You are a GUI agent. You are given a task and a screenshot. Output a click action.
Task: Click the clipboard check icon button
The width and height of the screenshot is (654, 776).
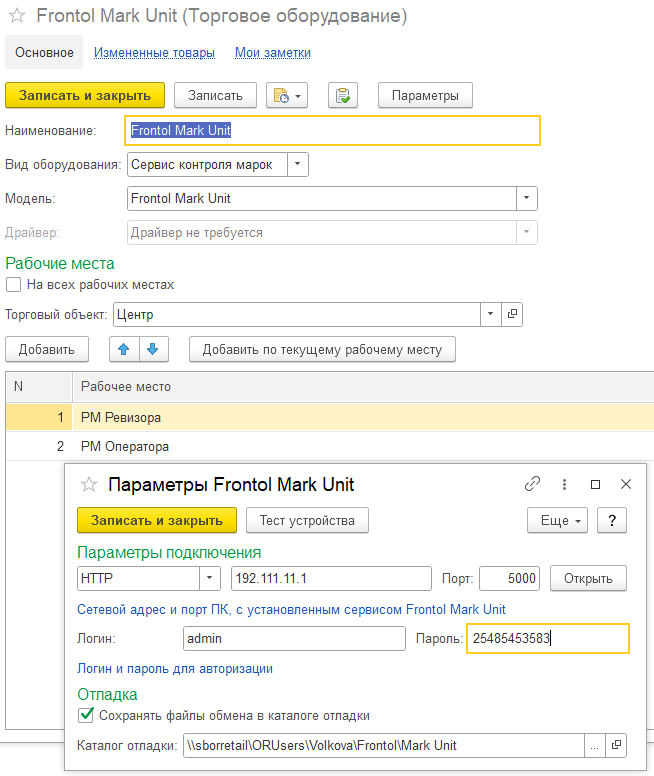coord(343,96)
